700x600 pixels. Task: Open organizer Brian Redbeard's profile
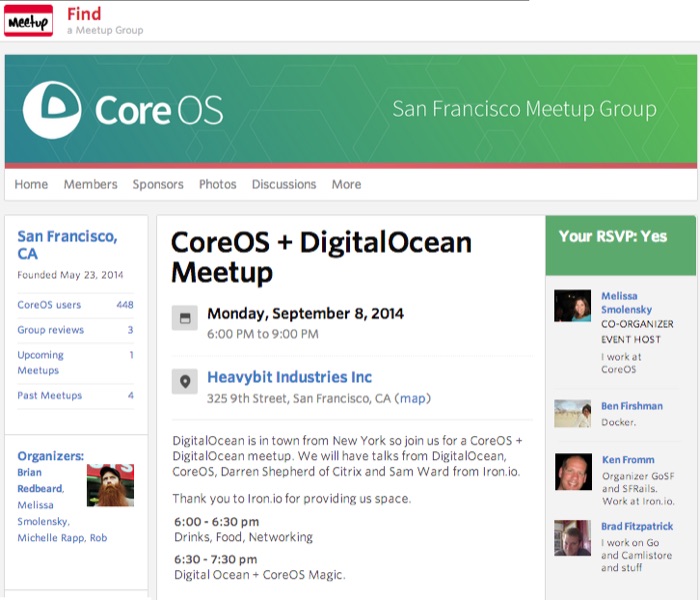click(40, 480)
